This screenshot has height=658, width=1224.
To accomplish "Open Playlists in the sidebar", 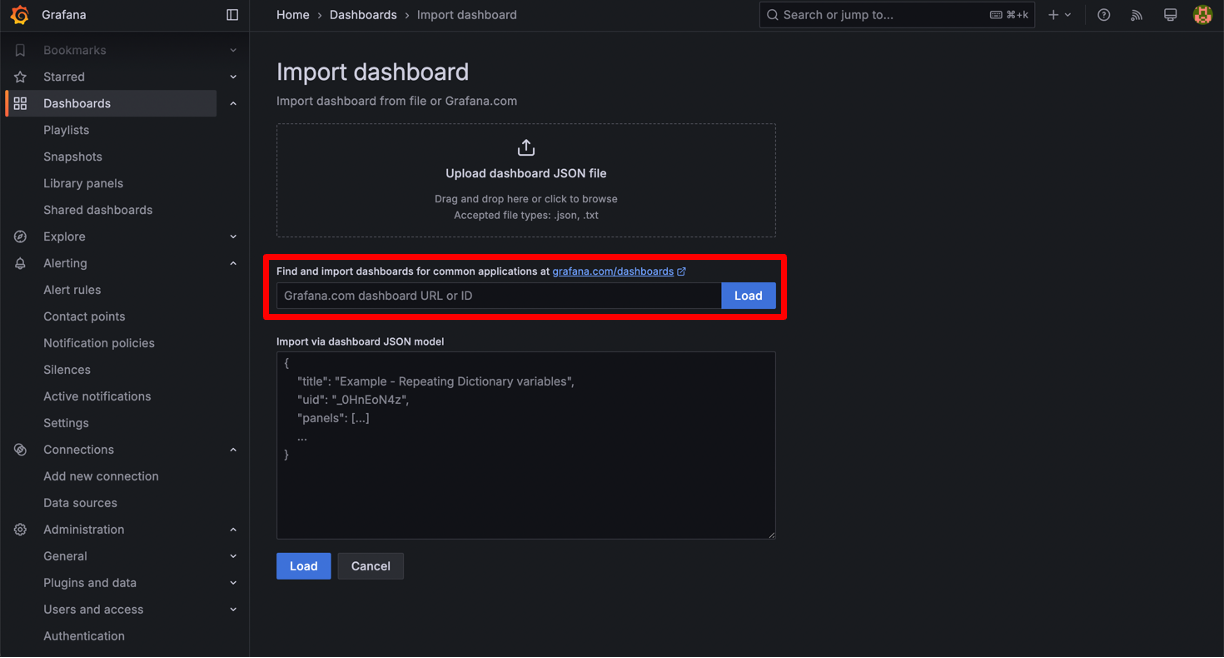I will coord(66,130).
